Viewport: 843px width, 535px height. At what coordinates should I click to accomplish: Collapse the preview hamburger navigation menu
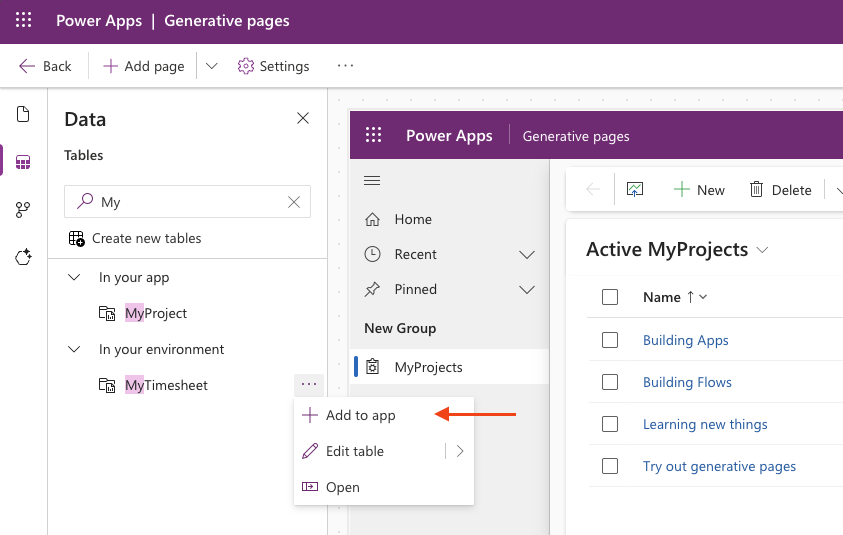tap(372, 181)
